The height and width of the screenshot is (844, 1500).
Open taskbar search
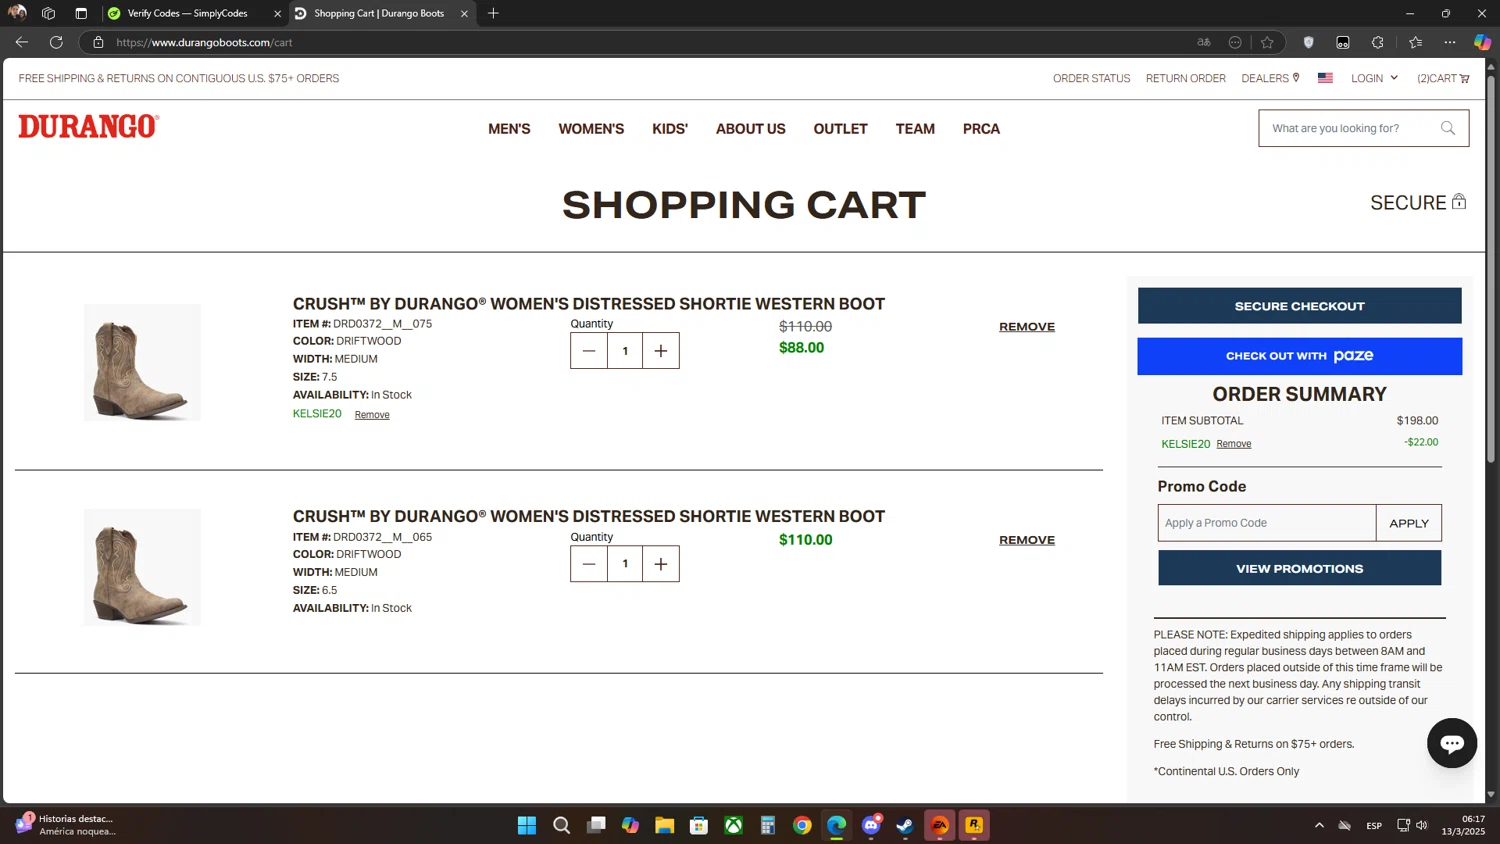562,825
